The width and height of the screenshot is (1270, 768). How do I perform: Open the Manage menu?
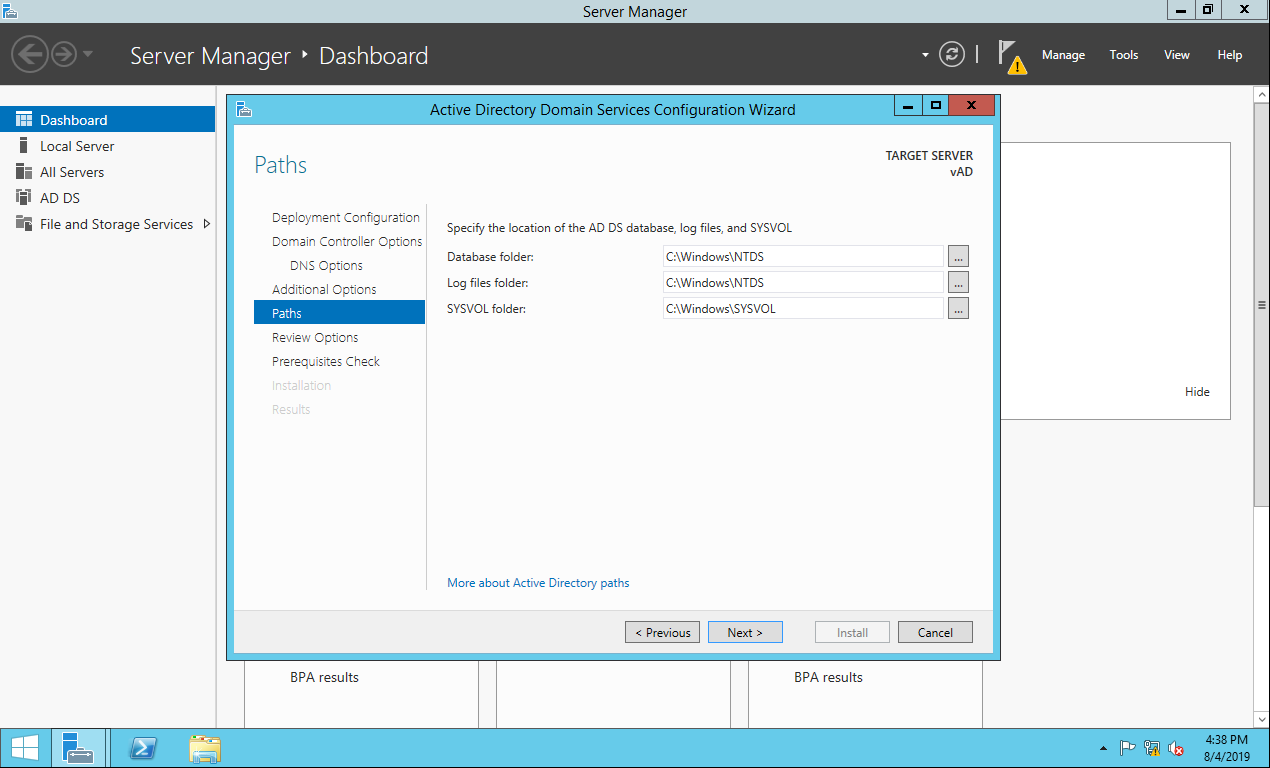(x=1062, y=55)
